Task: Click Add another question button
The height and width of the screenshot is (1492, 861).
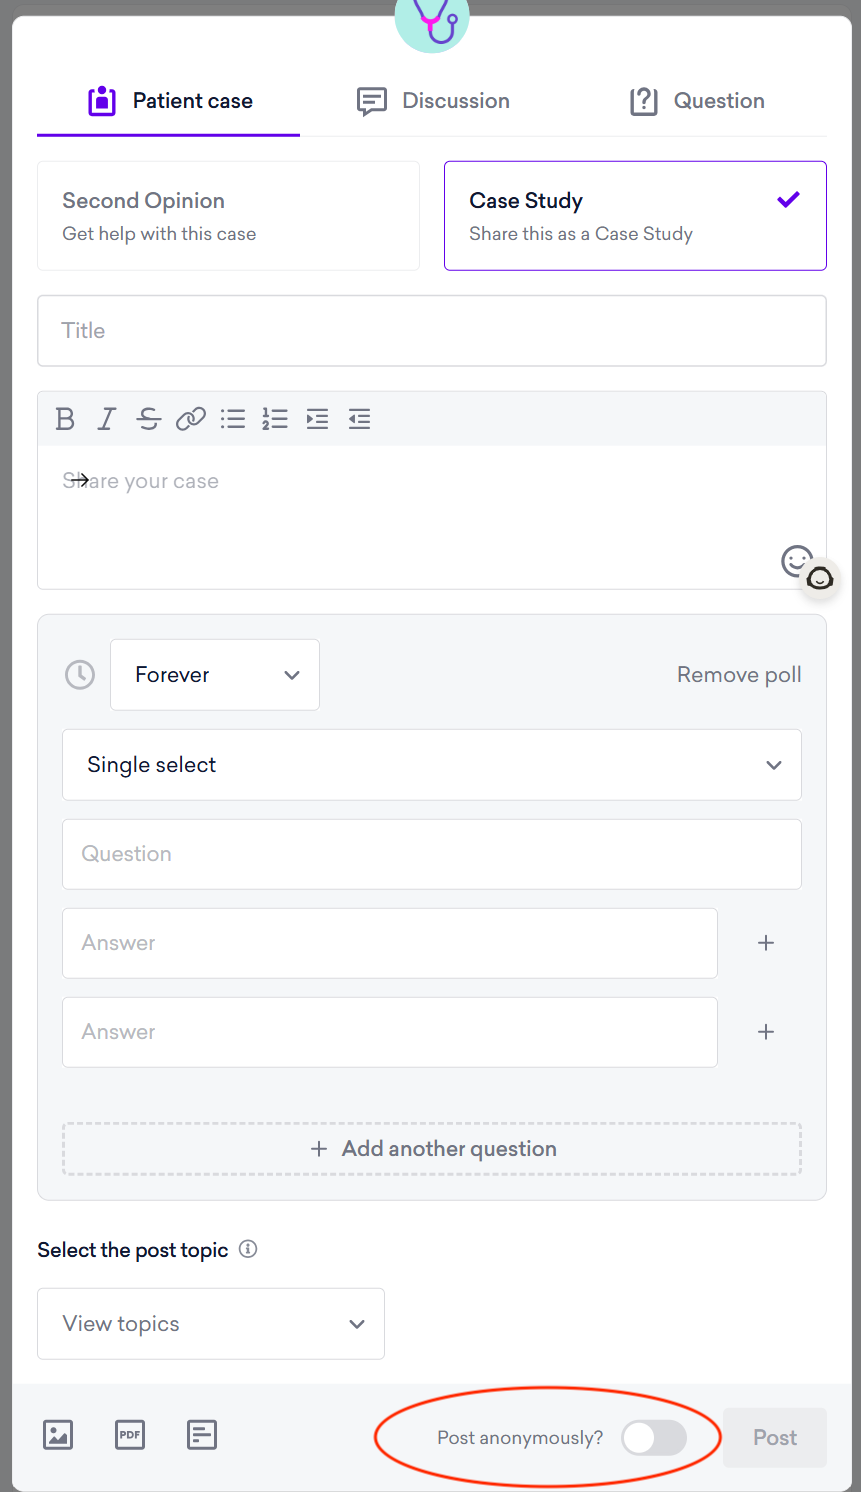Action: [x=432, y=1149]
